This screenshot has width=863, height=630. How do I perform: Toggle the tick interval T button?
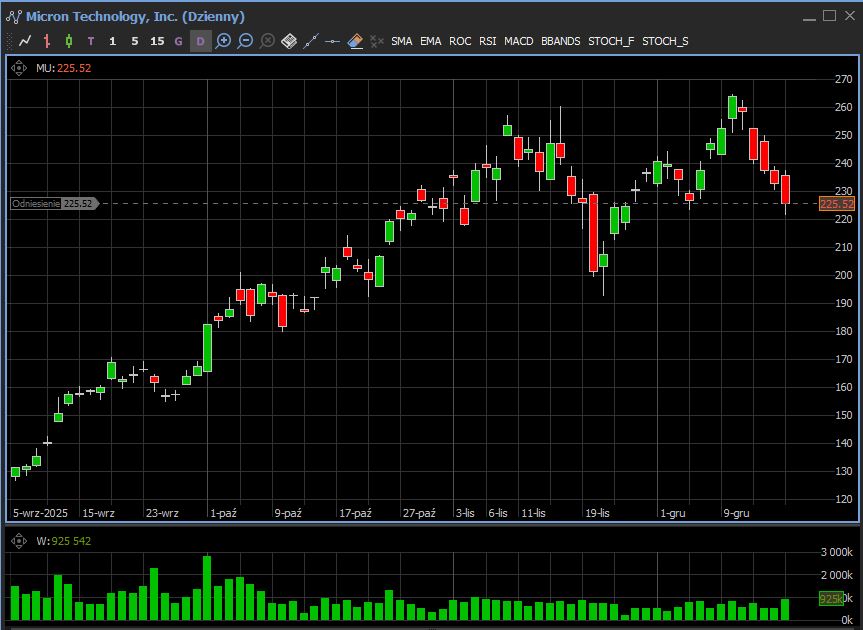[91, 41]
